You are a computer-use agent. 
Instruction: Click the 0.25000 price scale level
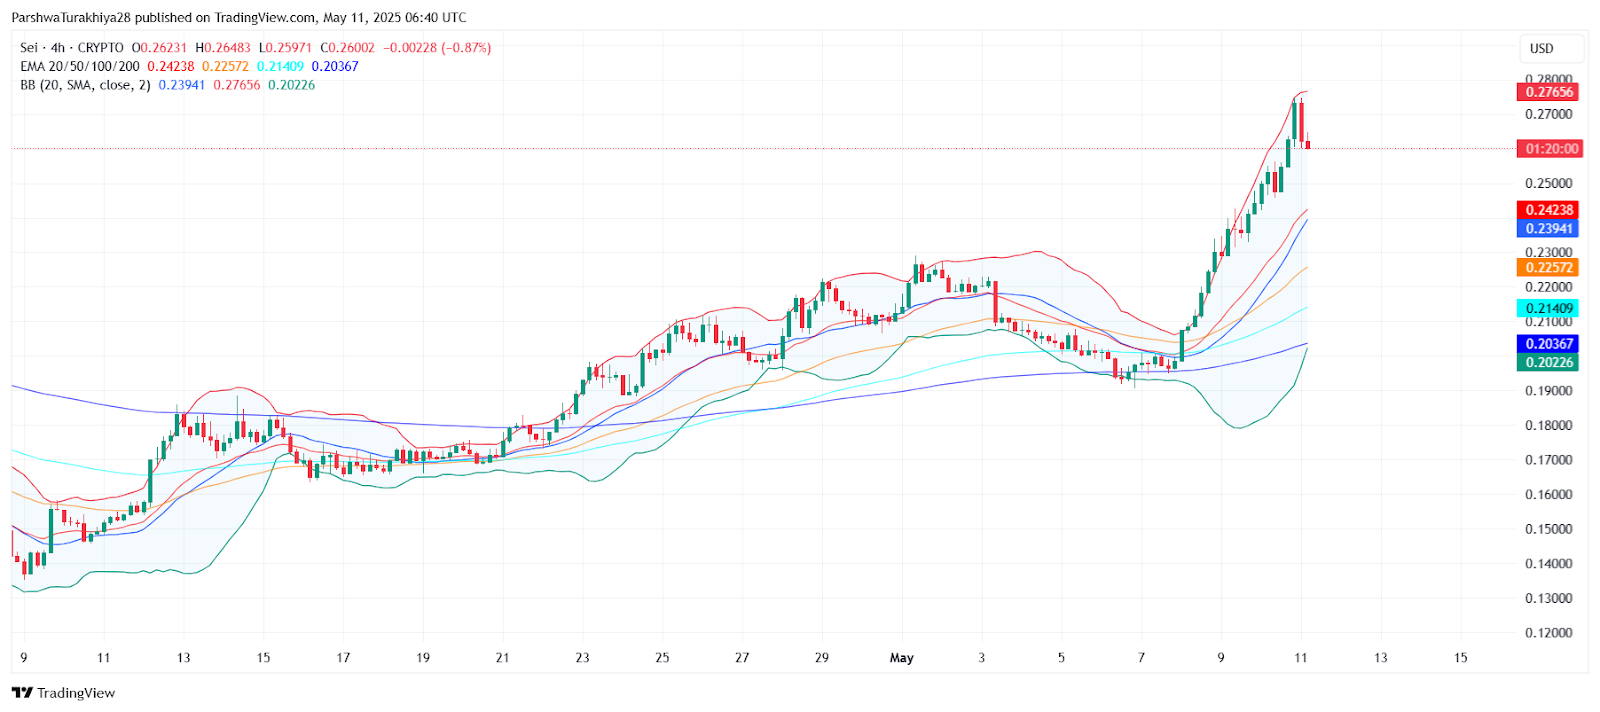tap(1548, 184)
